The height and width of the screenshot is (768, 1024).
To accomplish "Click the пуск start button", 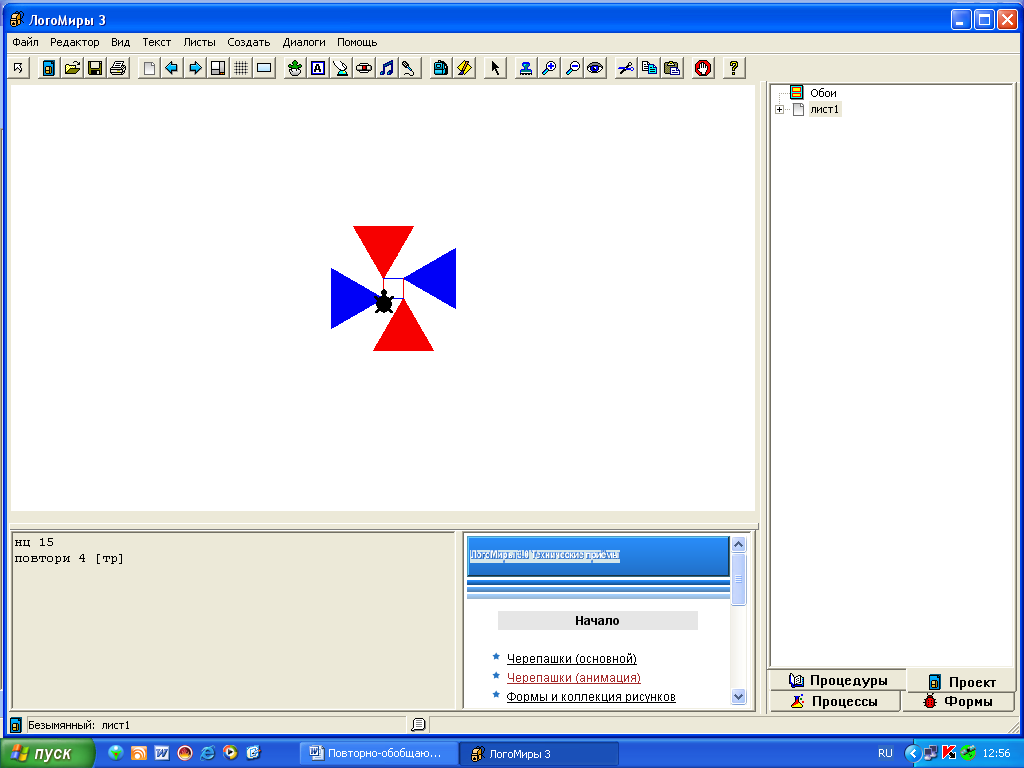I will 47,754.
